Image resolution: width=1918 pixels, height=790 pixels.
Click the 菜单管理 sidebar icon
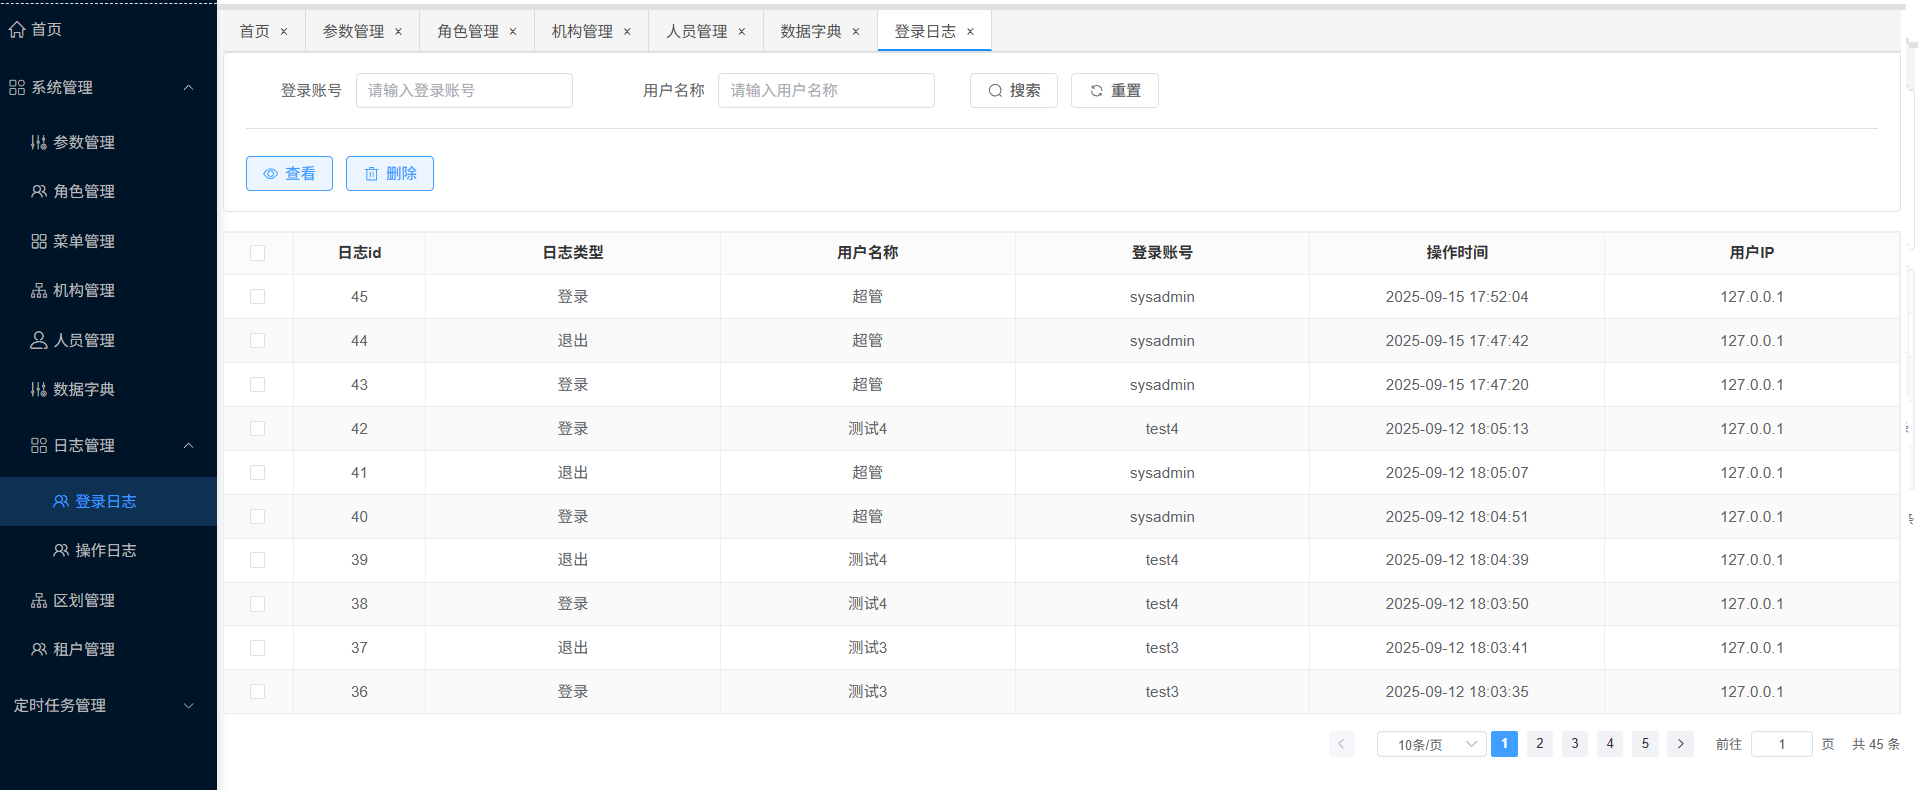[x=39, y=242]
